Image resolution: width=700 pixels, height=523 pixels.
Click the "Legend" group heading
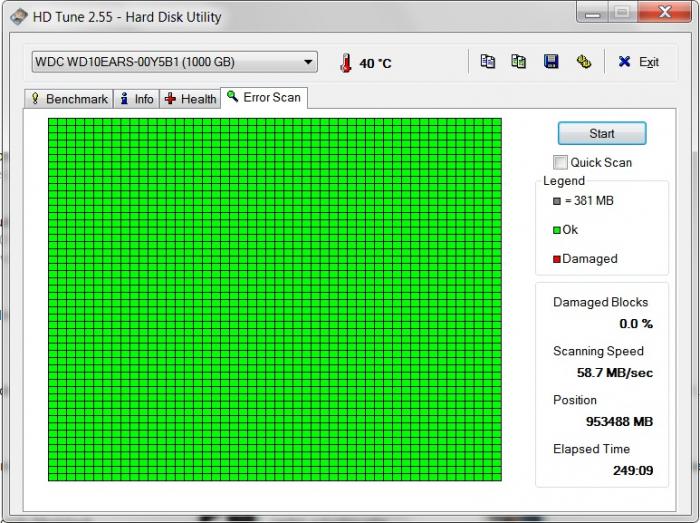564,181
